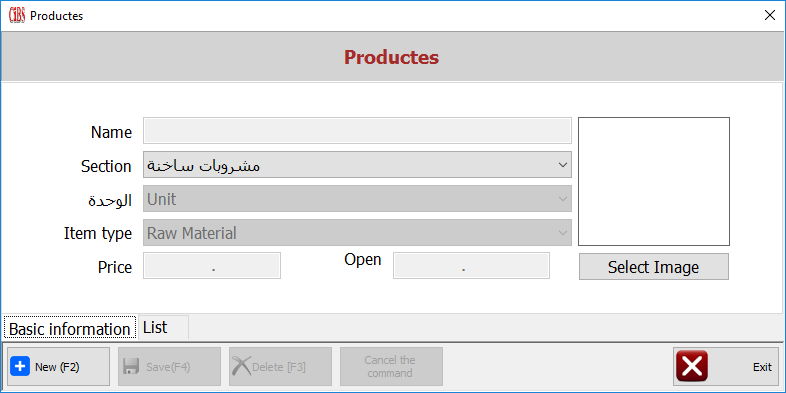786x393 pixels.
Task: Click the Cancel the command button
Action: click(x=391, y=366)
